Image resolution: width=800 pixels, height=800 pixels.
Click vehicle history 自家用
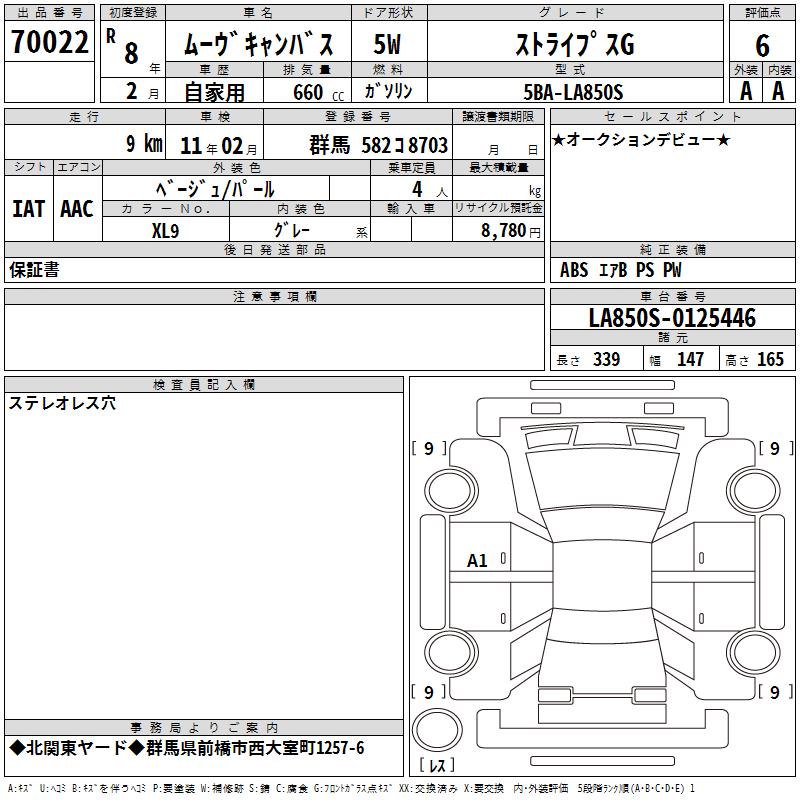214,92
